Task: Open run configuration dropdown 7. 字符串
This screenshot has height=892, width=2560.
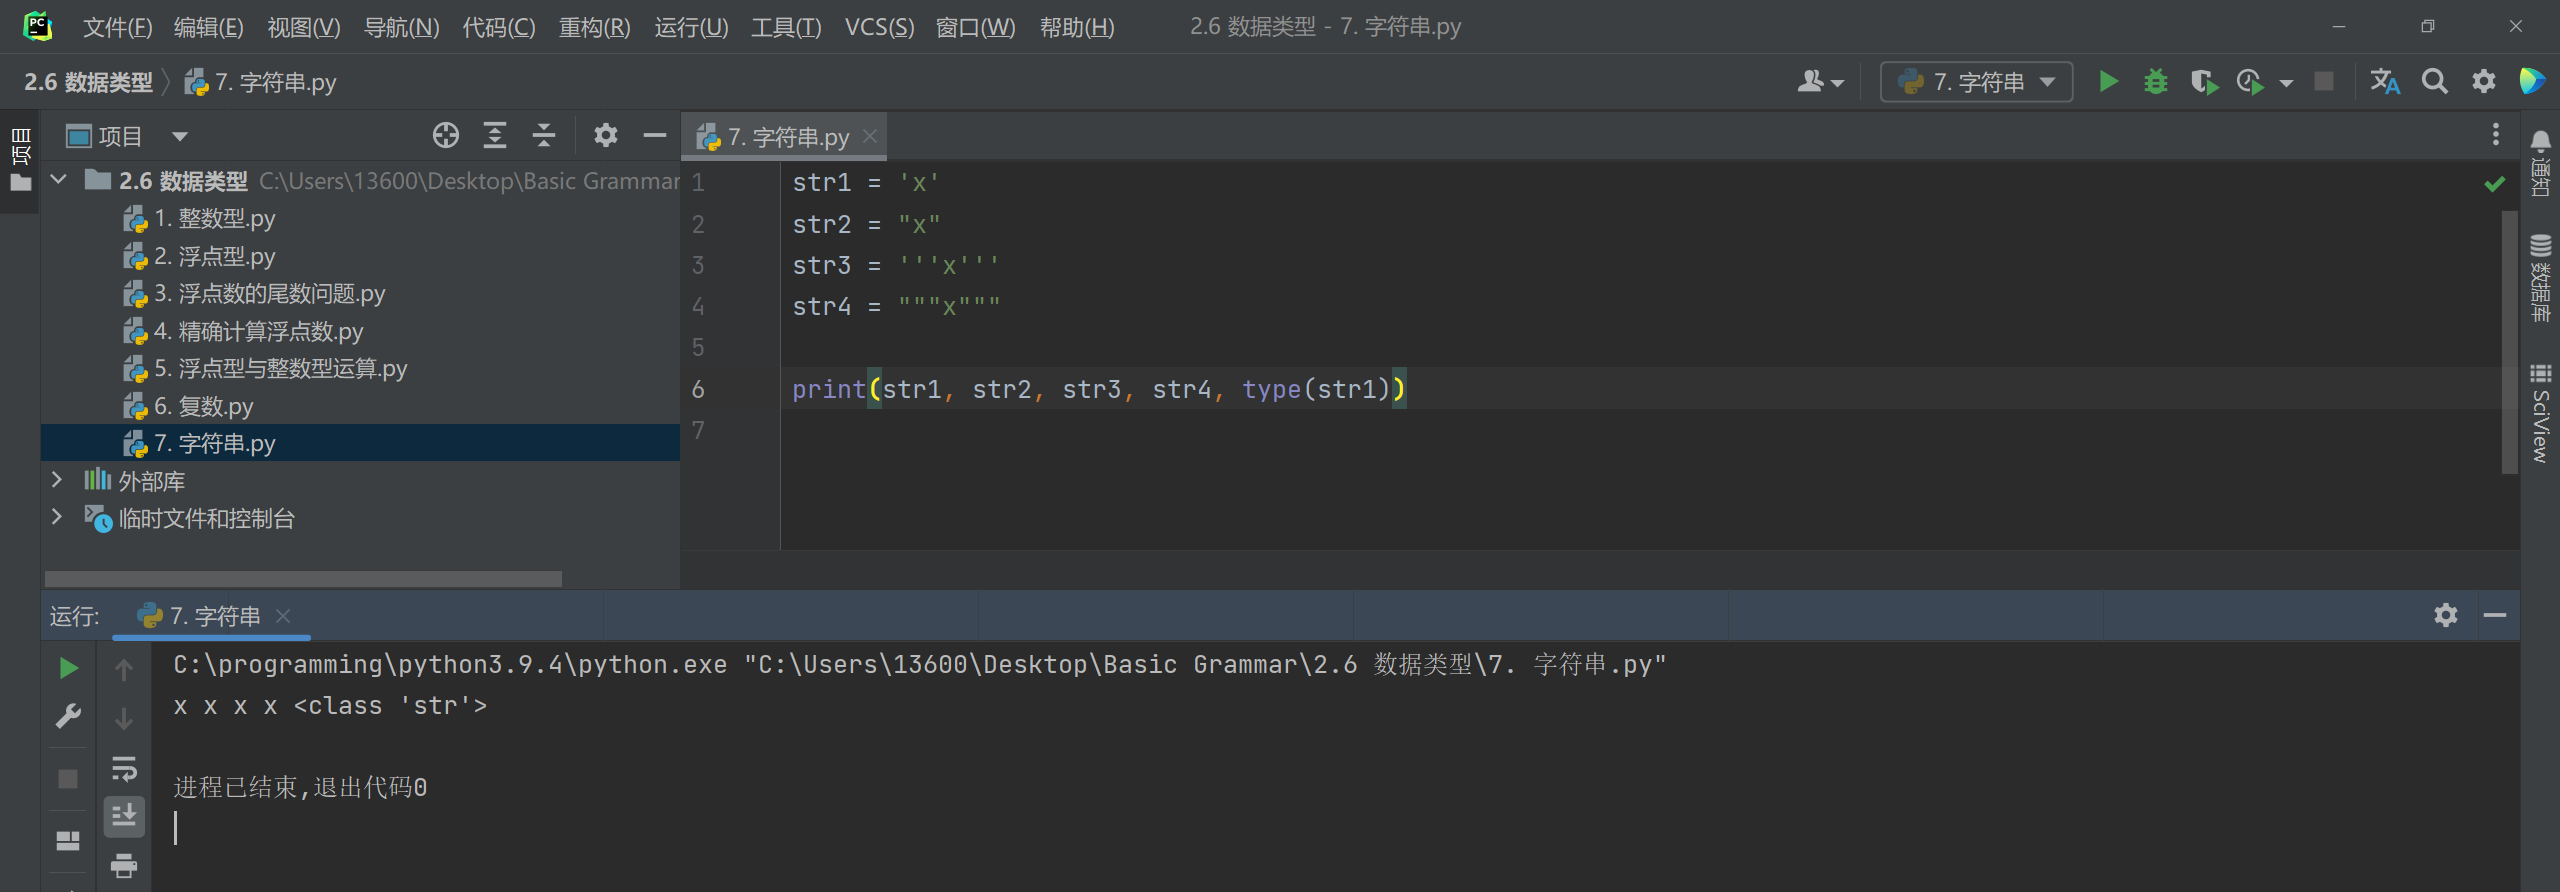Action: tap(1977, 82)
